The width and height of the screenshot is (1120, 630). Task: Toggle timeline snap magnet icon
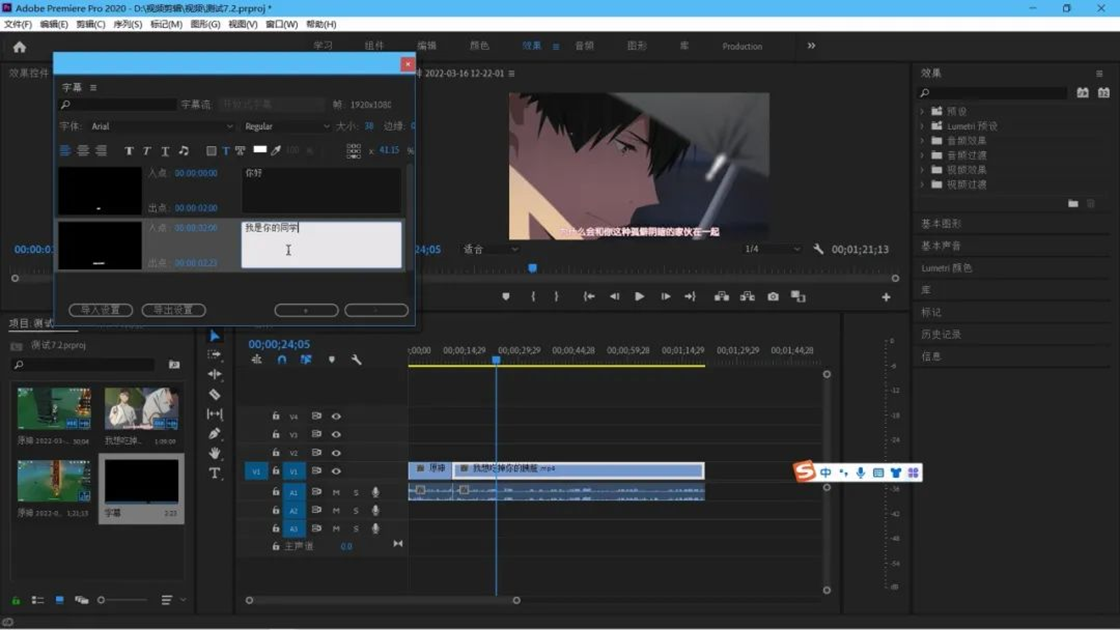pyautogui.click(x=282, y=359)
